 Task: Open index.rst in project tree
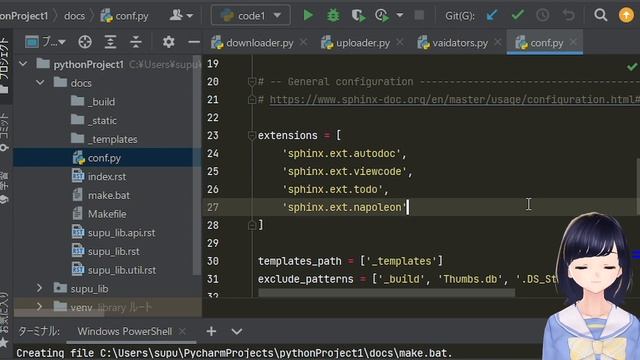pos(107,177)
